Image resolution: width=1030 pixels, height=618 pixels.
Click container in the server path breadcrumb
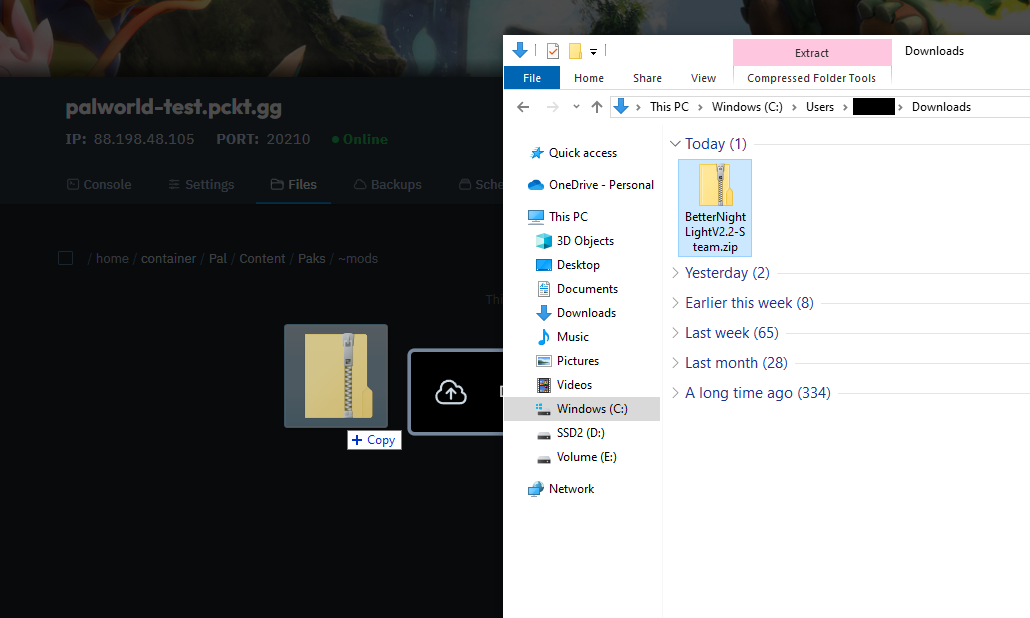[x=168, y=259]
